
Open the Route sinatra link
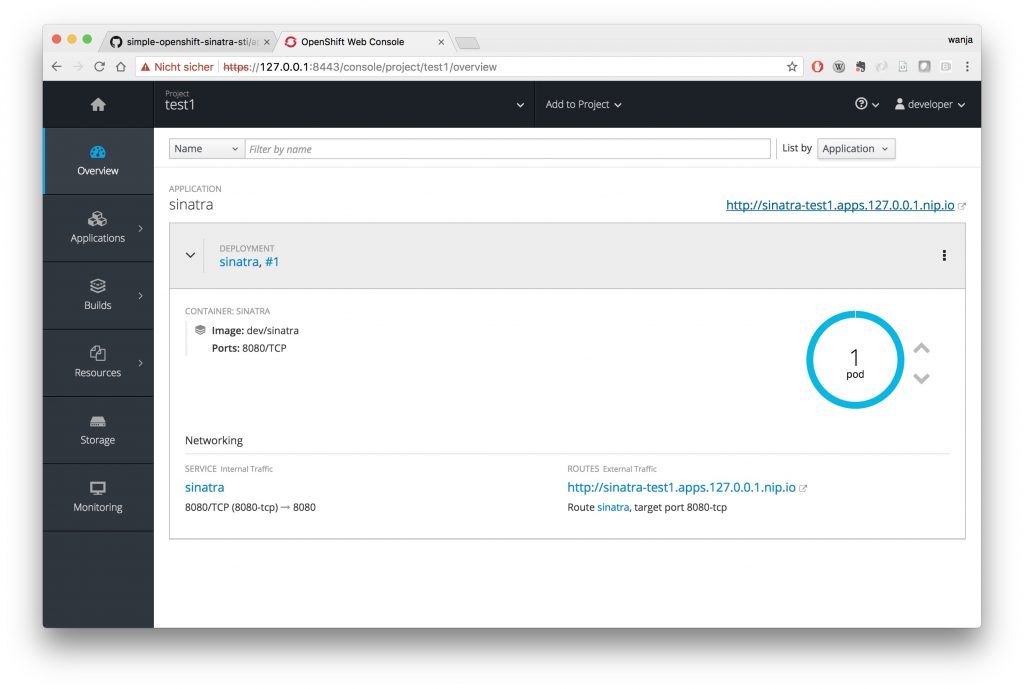pyautogui.click(x=613, y=507)
